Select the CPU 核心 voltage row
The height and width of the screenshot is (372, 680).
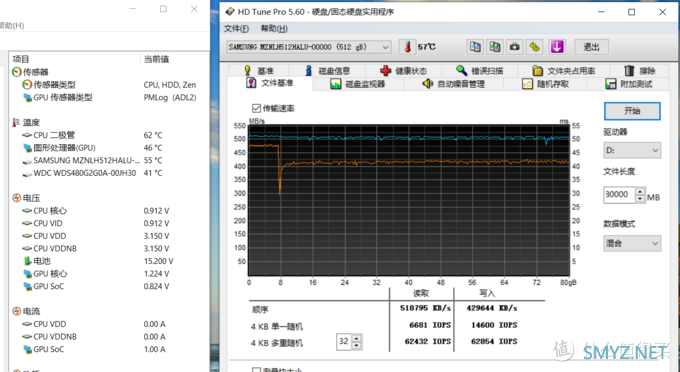(110, 211)
